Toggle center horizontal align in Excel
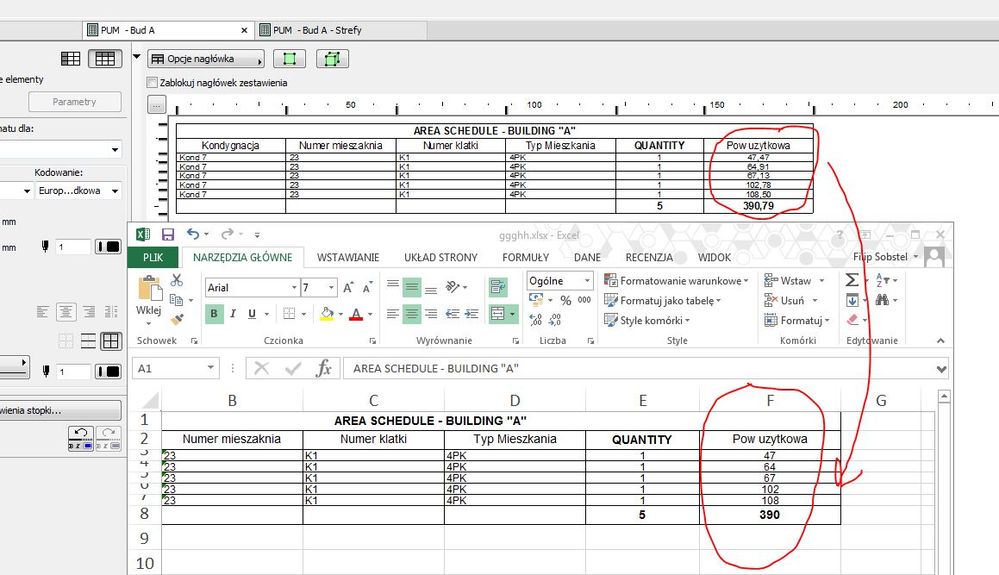Viewport: 999px width, 575px height. click(412, 314)
